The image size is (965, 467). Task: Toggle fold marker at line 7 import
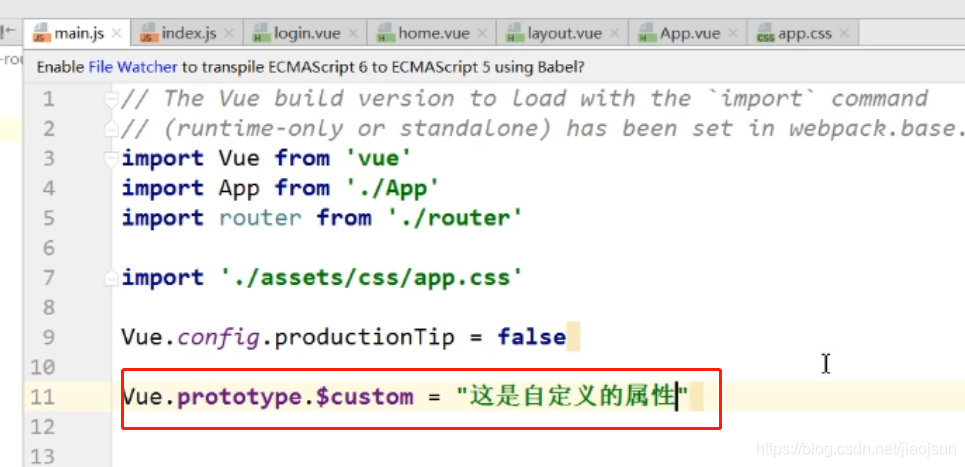[x=111, y=279]
